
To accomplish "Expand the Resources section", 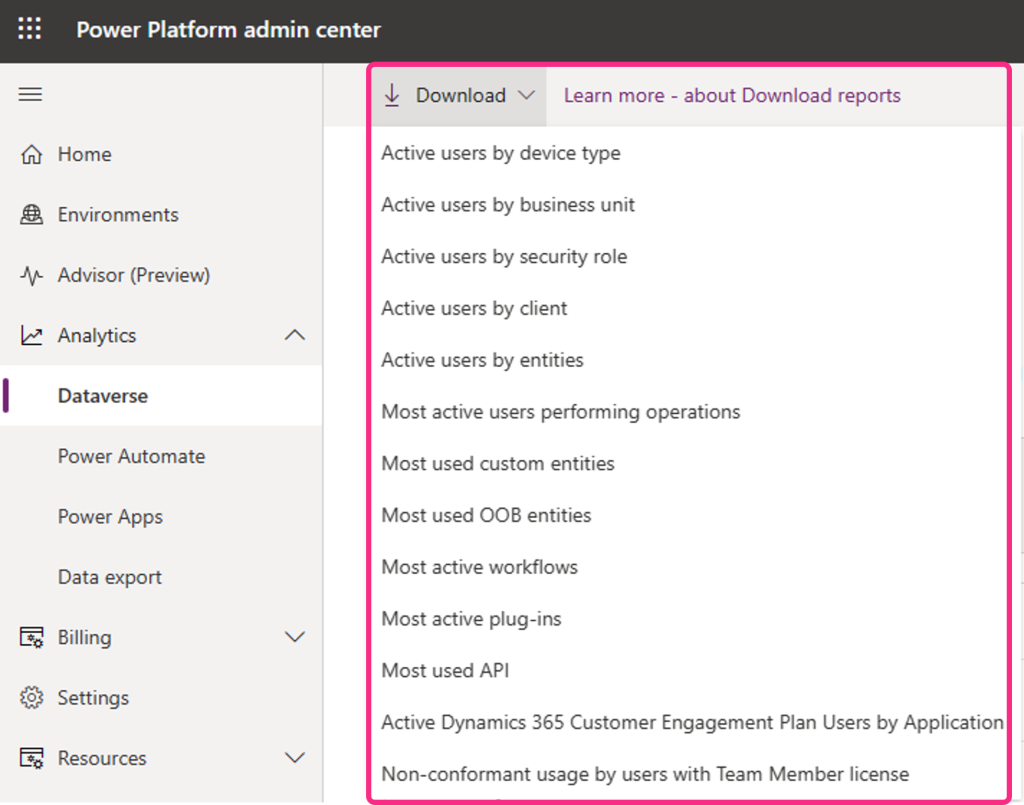I will tap(295, 757).
